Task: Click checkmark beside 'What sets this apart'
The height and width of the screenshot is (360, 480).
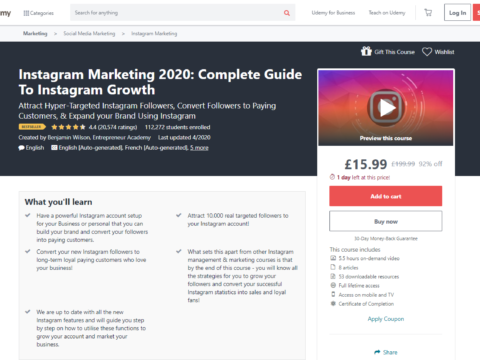Action: (x=179, y=251)
